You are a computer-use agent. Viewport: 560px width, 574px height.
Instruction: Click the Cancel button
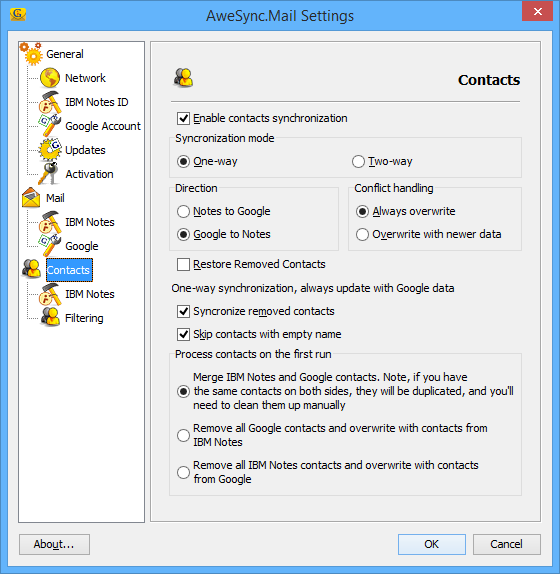507,544
